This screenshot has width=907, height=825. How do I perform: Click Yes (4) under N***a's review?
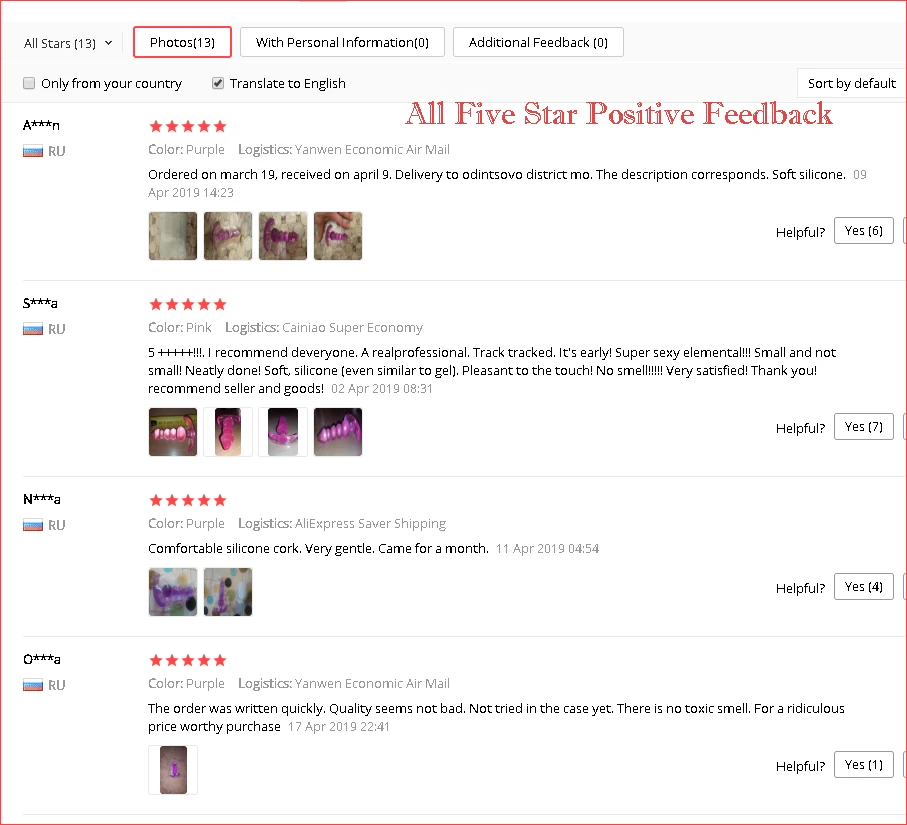[x=863, y=587]
